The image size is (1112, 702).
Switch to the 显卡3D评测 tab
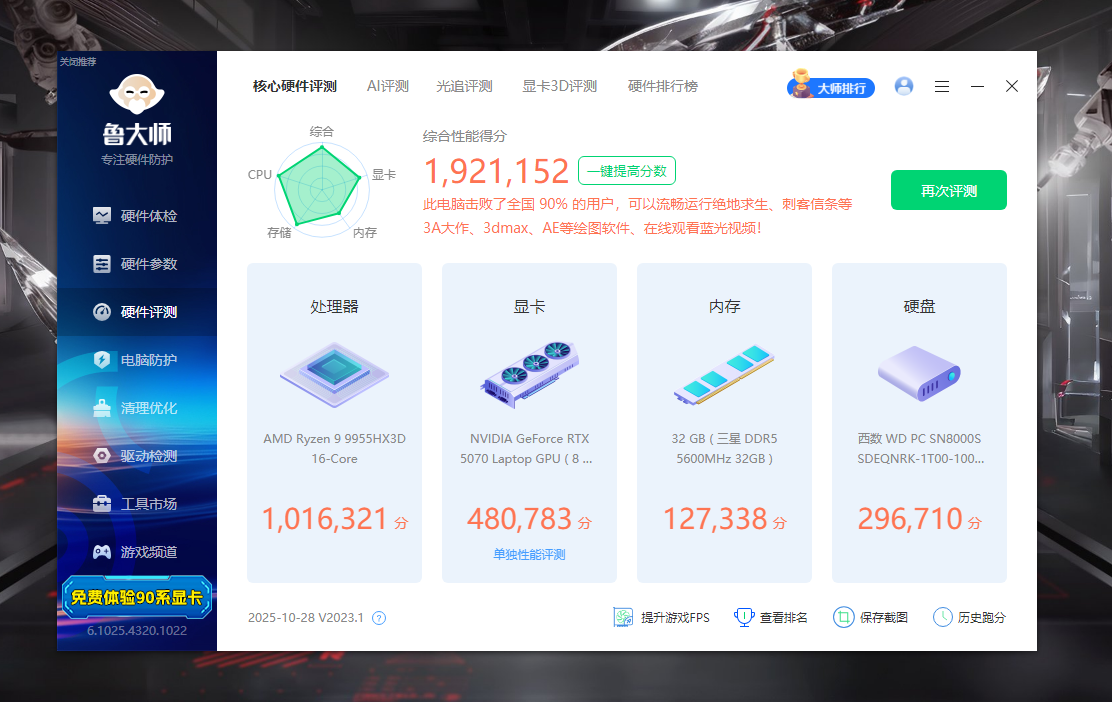click(x=560, y=87)
